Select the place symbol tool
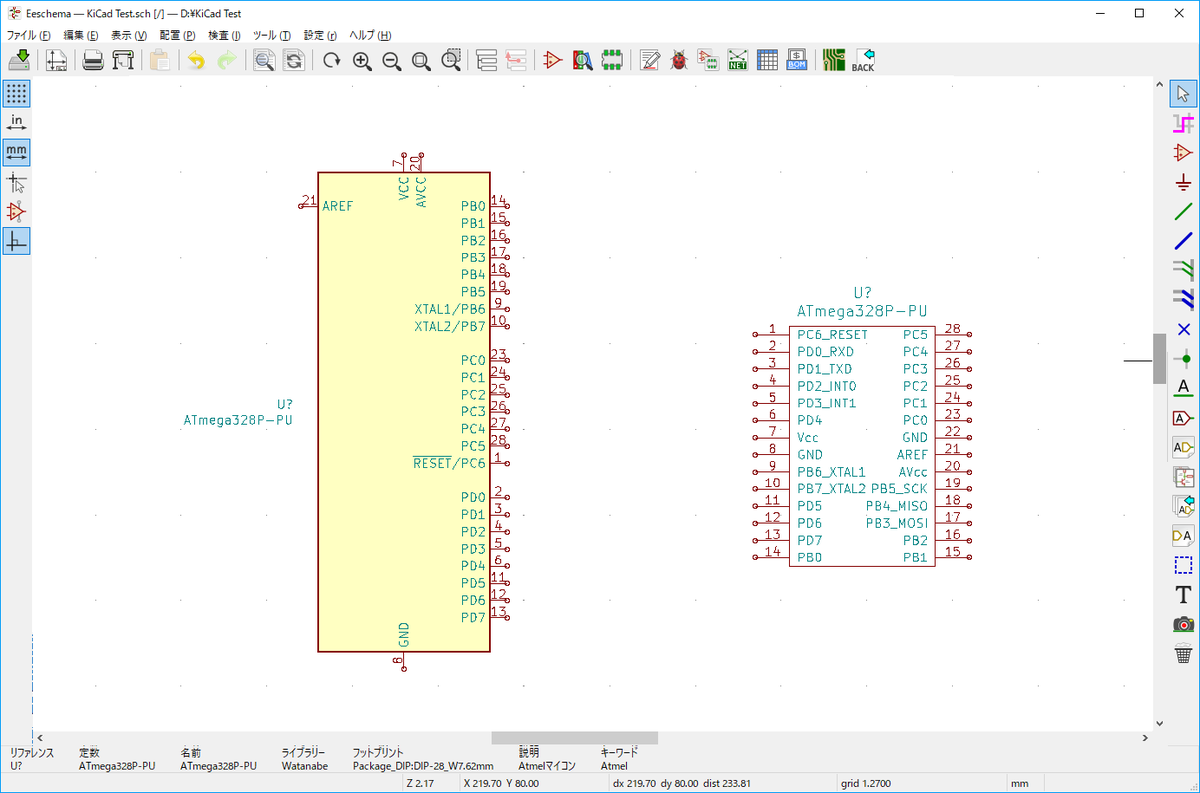Viewport: 1200px width, 793px height. coord(1183,153)
